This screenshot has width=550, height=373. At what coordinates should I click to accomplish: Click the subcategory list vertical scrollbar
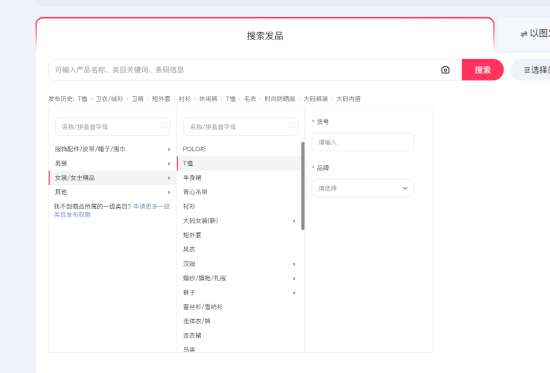coord(303,186)
